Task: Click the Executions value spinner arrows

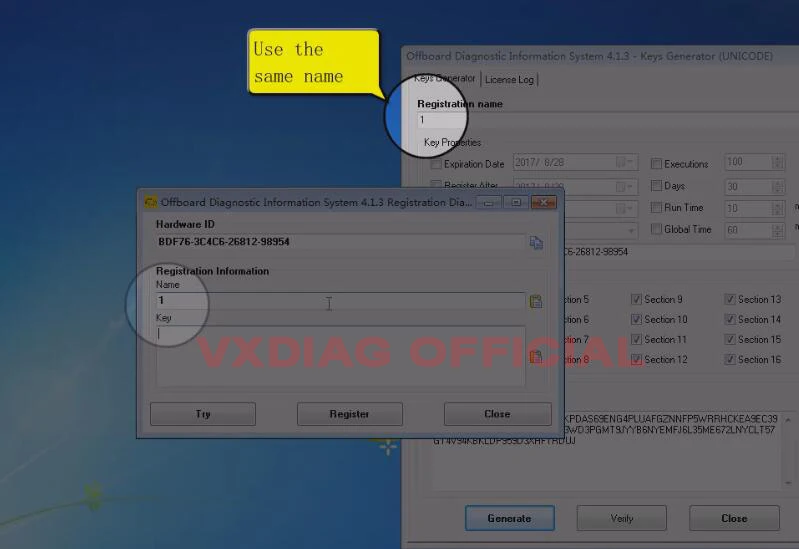Action: (x=777, y=163)
